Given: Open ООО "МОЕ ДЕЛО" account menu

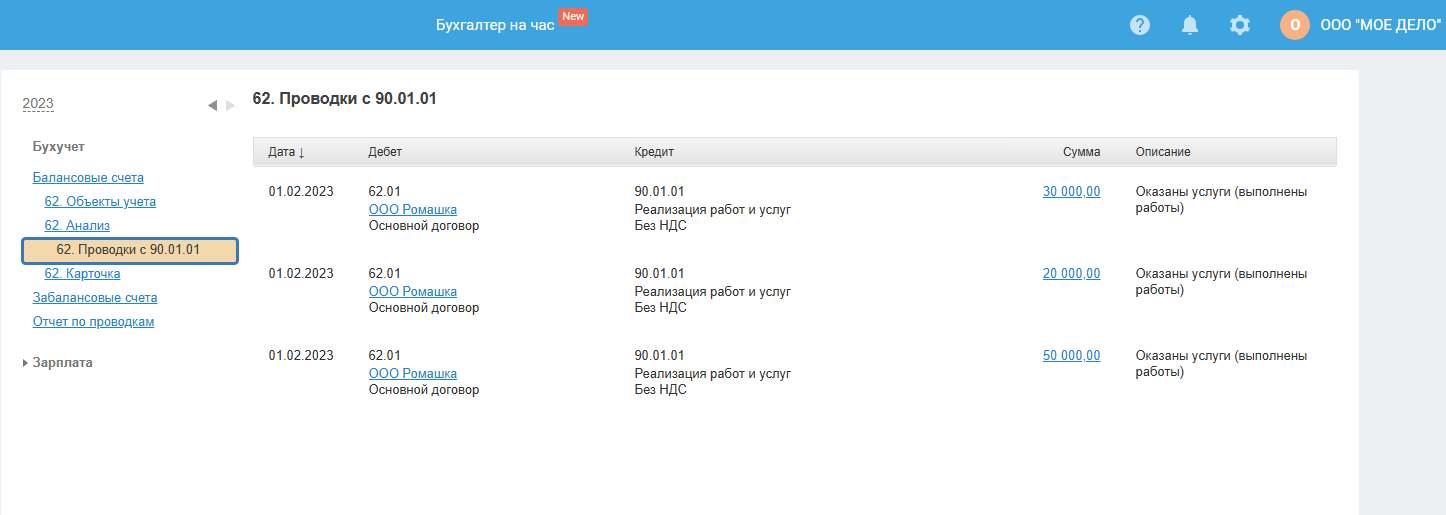Looking at the screenshot, I should (1383, 25).
